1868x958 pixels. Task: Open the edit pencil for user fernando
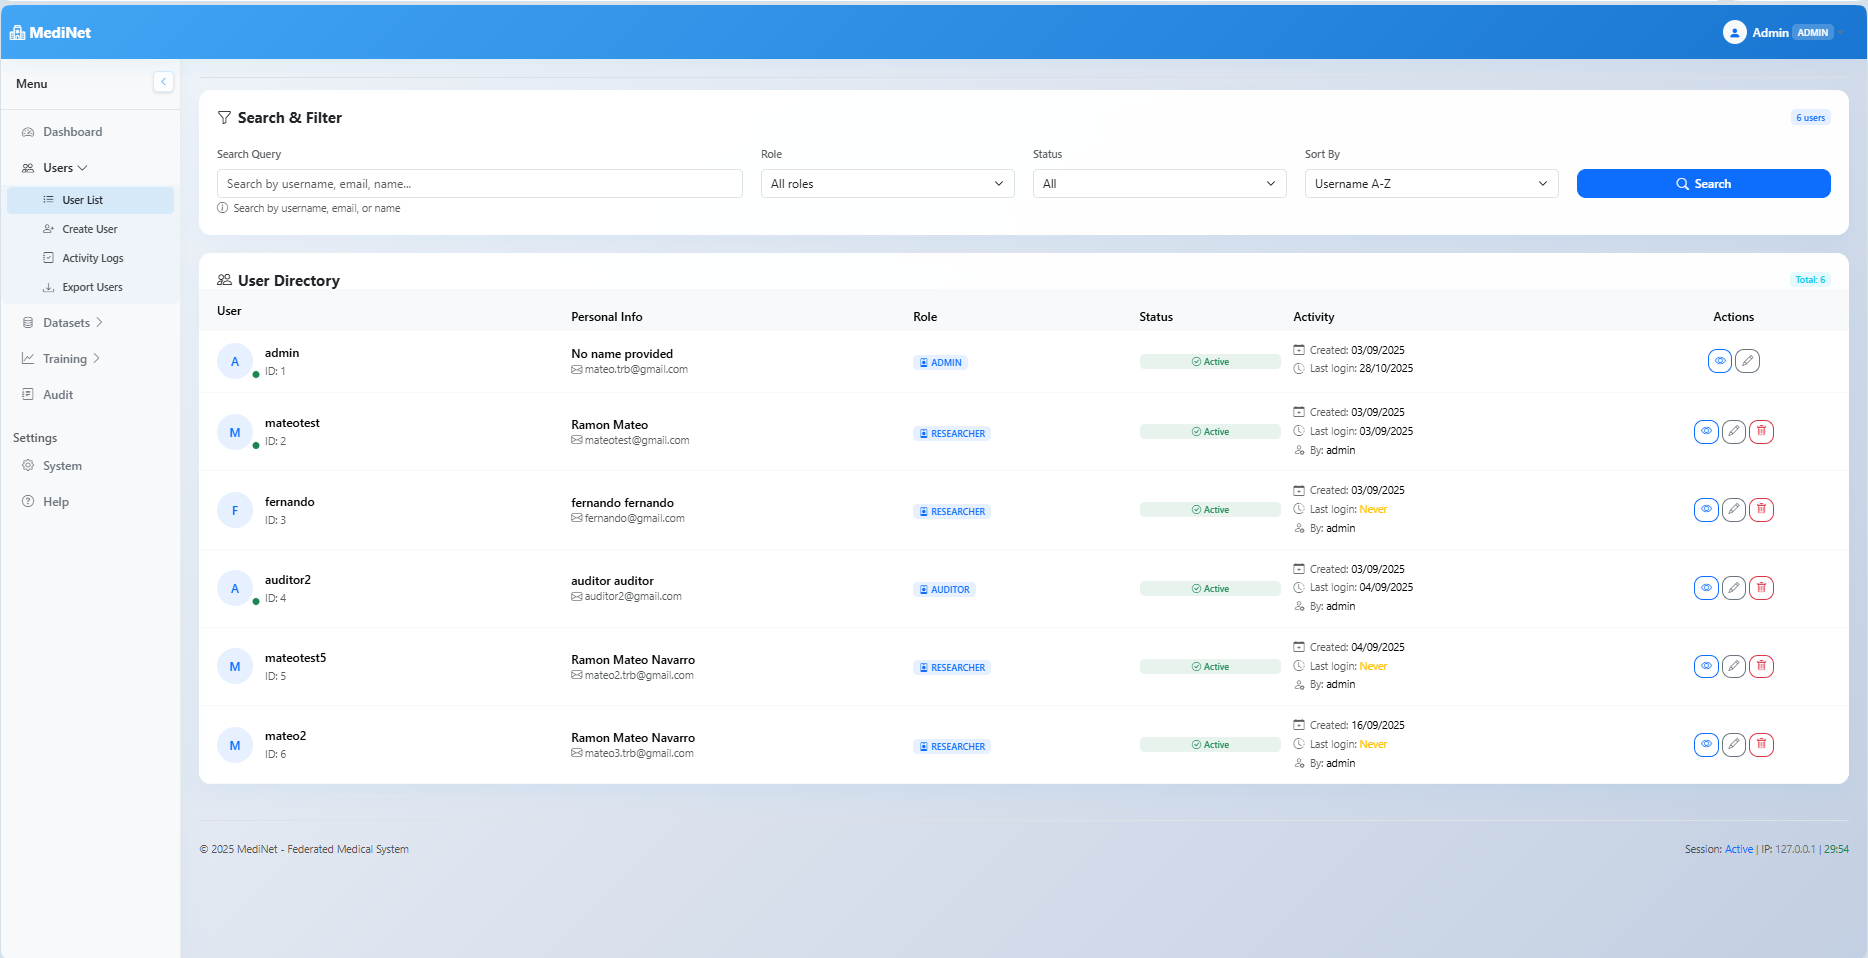[1733, 509]
